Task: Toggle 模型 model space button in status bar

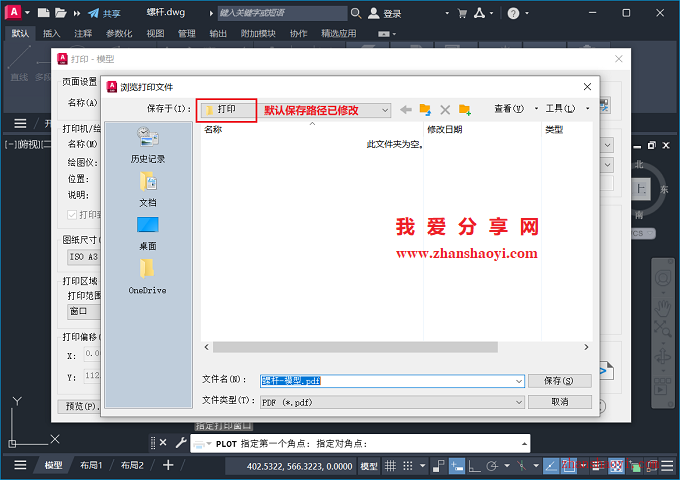Action: [x=369, y=466]
